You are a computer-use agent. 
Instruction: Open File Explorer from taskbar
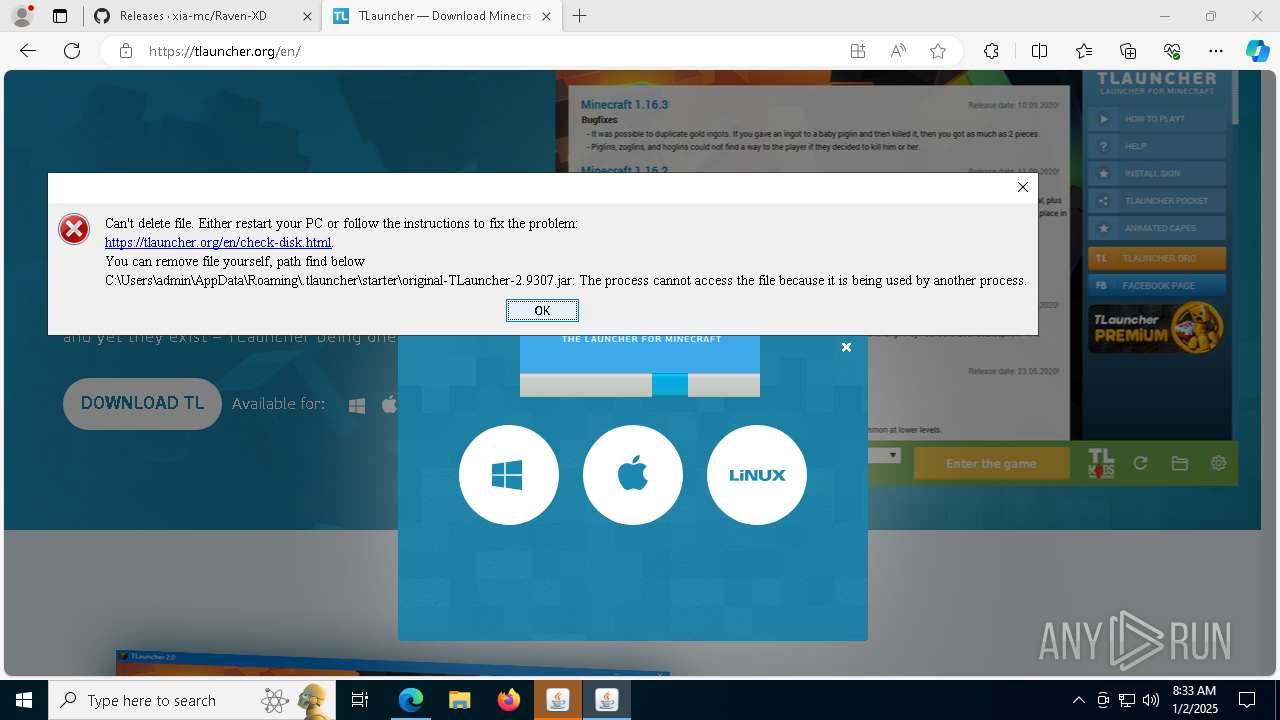point(460,700)
